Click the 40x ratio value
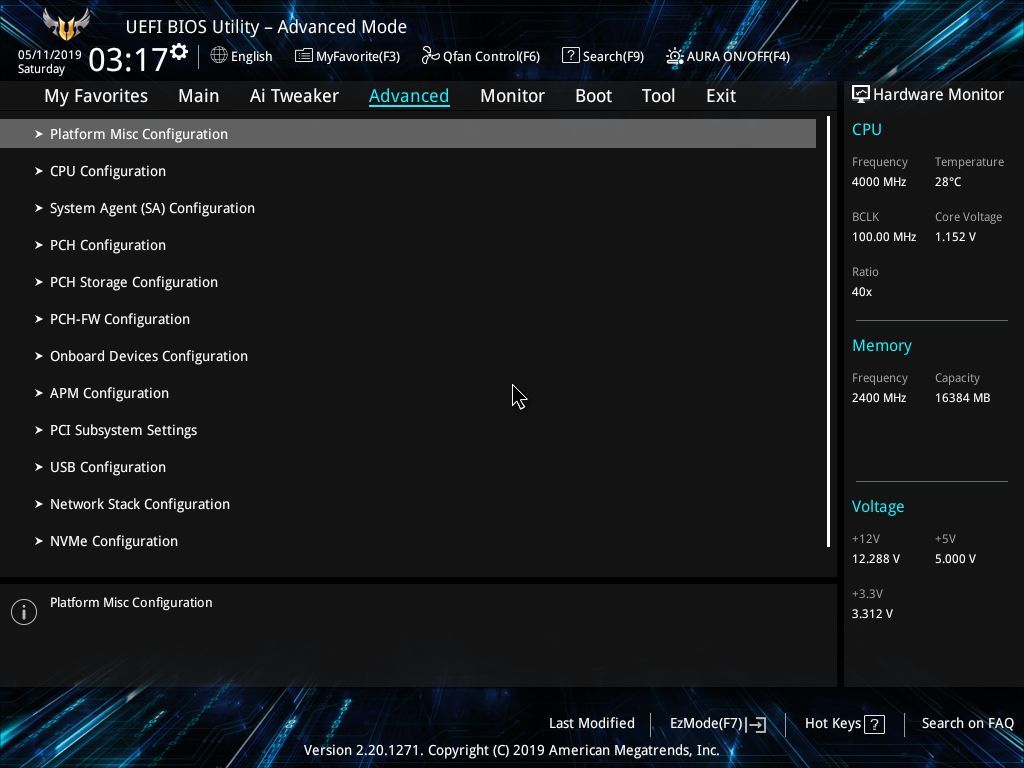This screenshot has height=768, width=1024. point(861,292)
